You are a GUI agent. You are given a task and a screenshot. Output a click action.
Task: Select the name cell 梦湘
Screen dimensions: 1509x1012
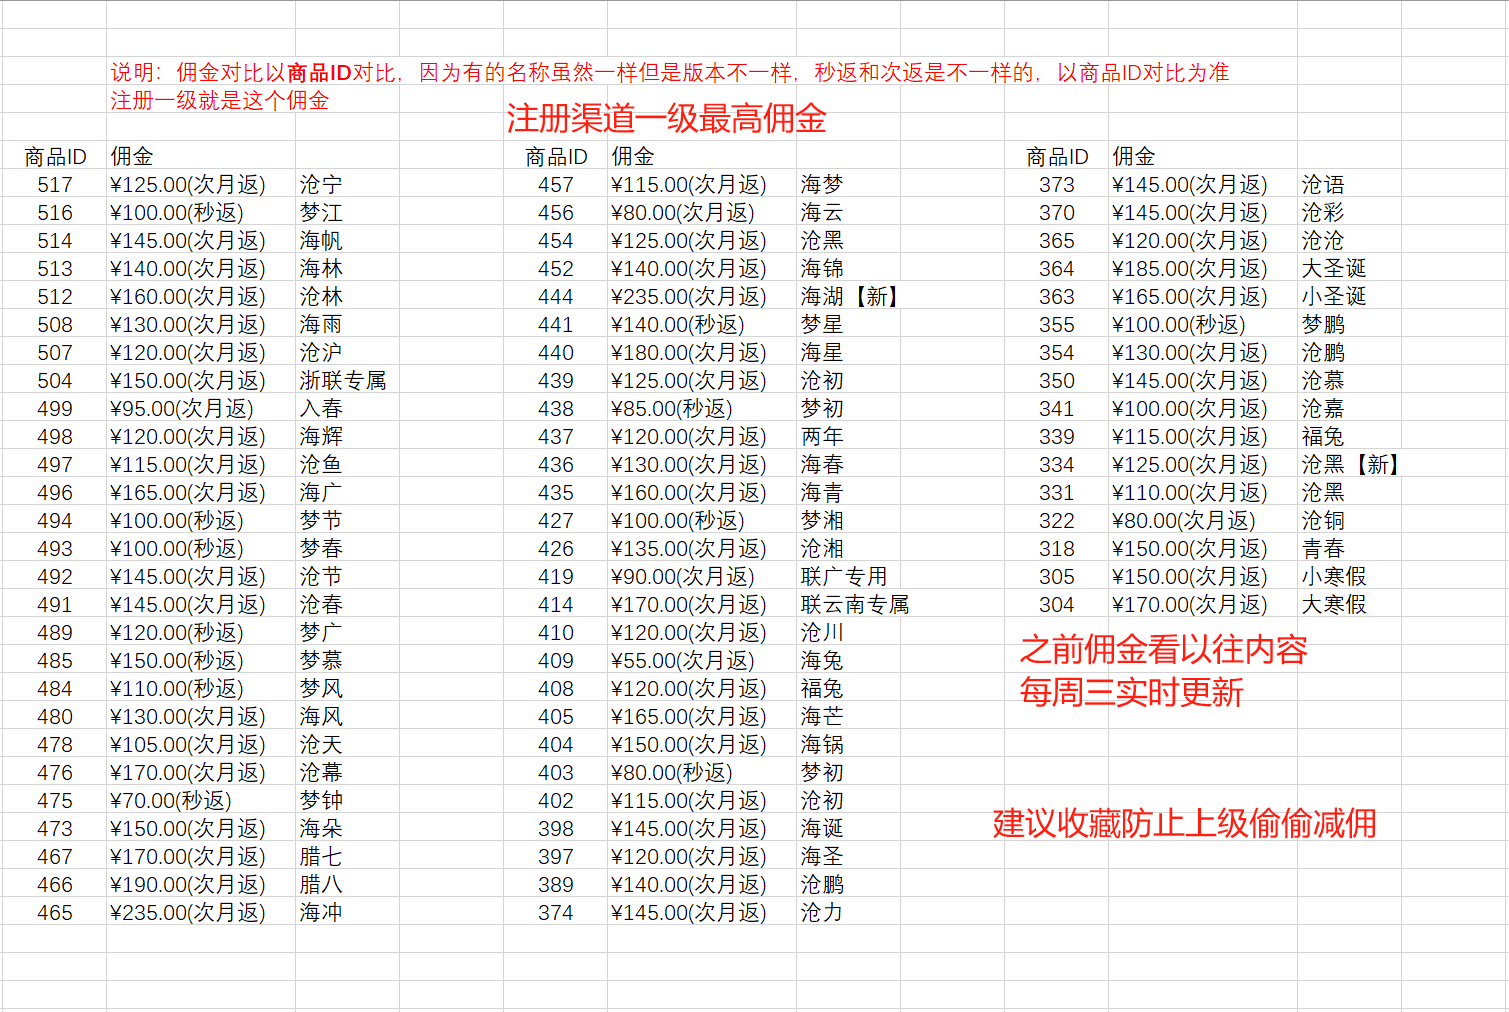[848, 521]
